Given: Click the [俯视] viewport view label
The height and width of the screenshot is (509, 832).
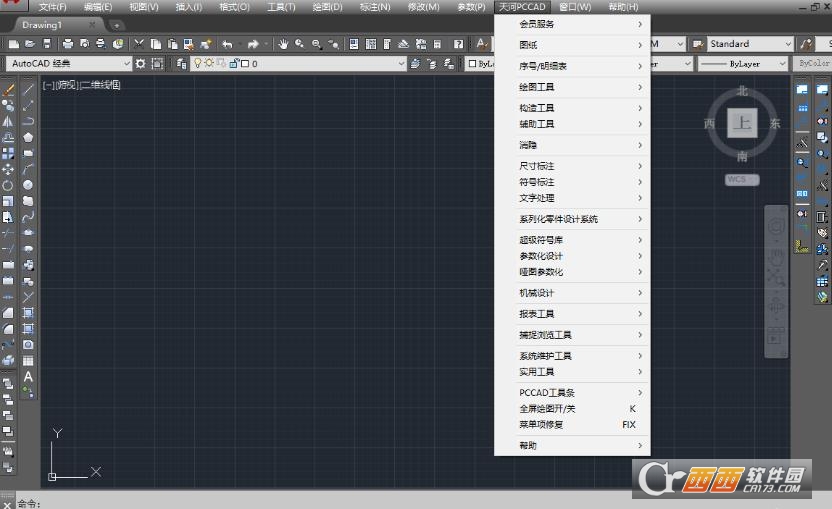Looking at the screenshot, I should (67, 85).
